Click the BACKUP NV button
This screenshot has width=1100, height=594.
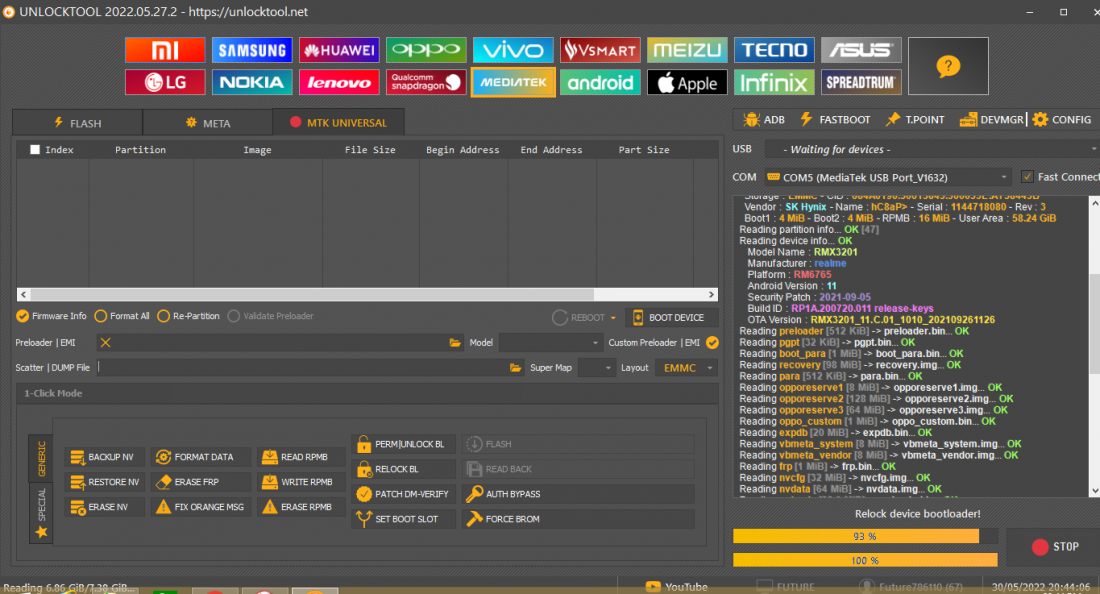pos(105,457)
